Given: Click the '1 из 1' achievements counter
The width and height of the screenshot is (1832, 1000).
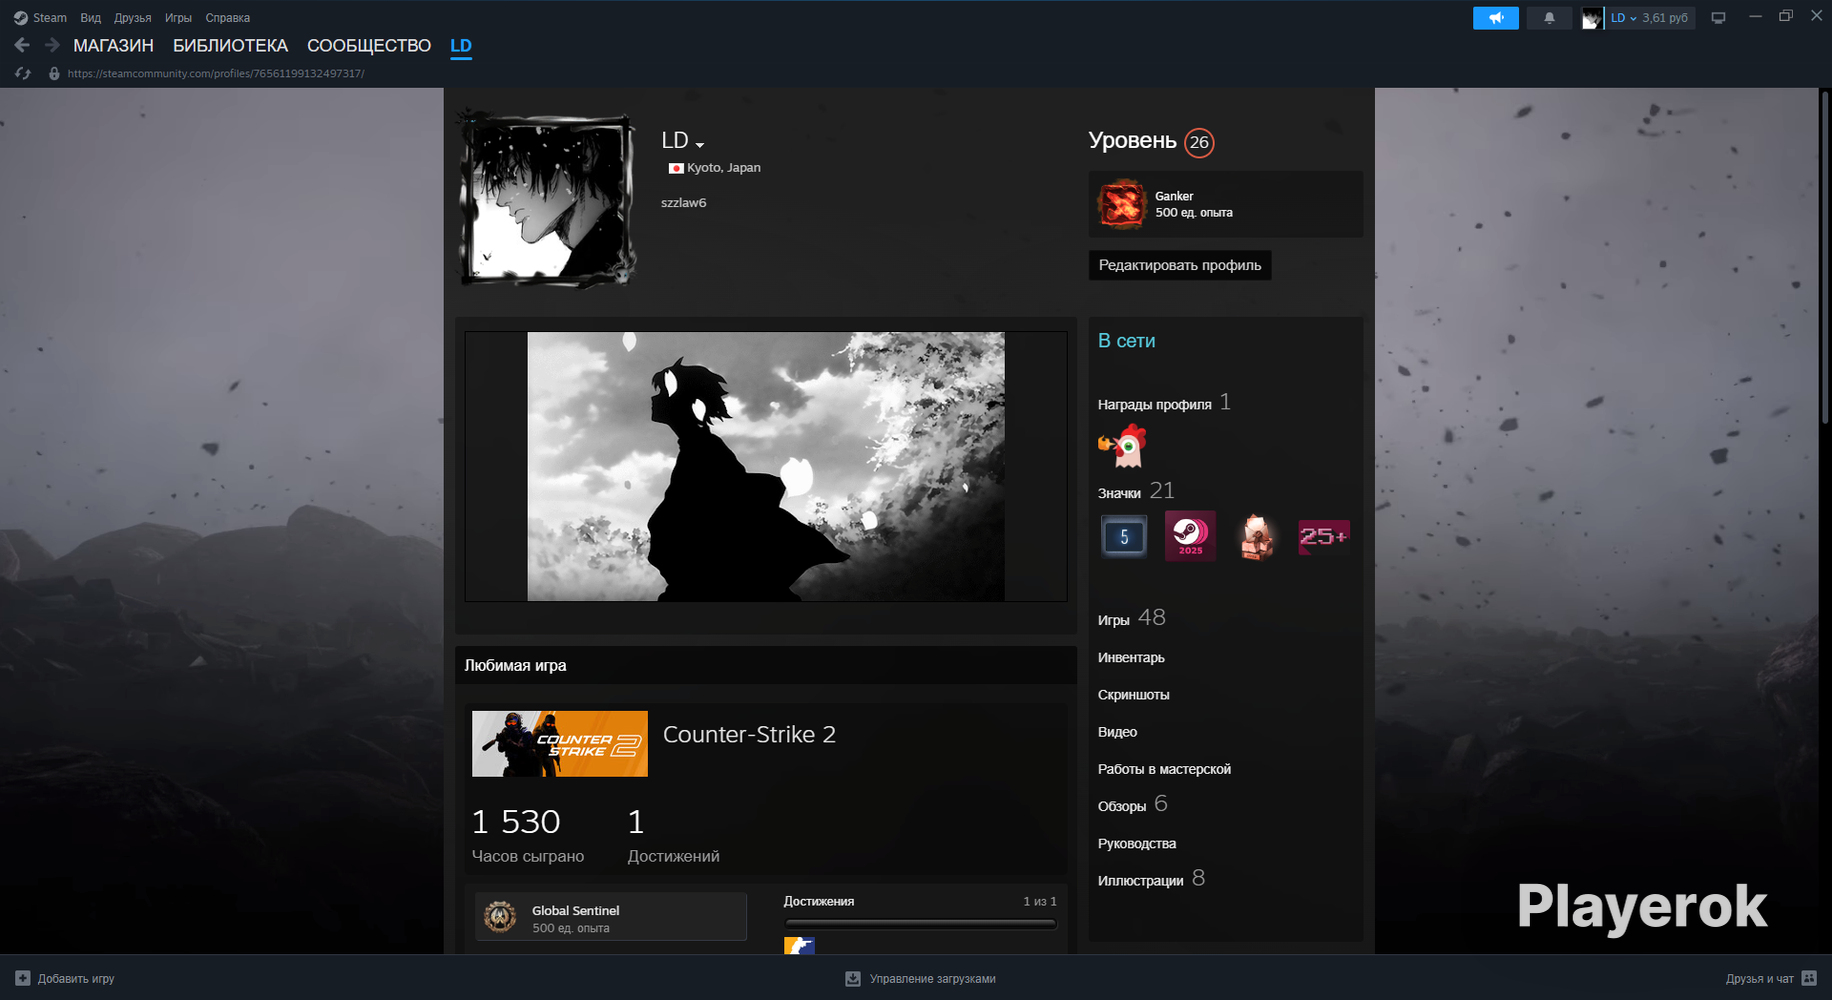Looking at the screenshot, I should [x=1040, y=902].
